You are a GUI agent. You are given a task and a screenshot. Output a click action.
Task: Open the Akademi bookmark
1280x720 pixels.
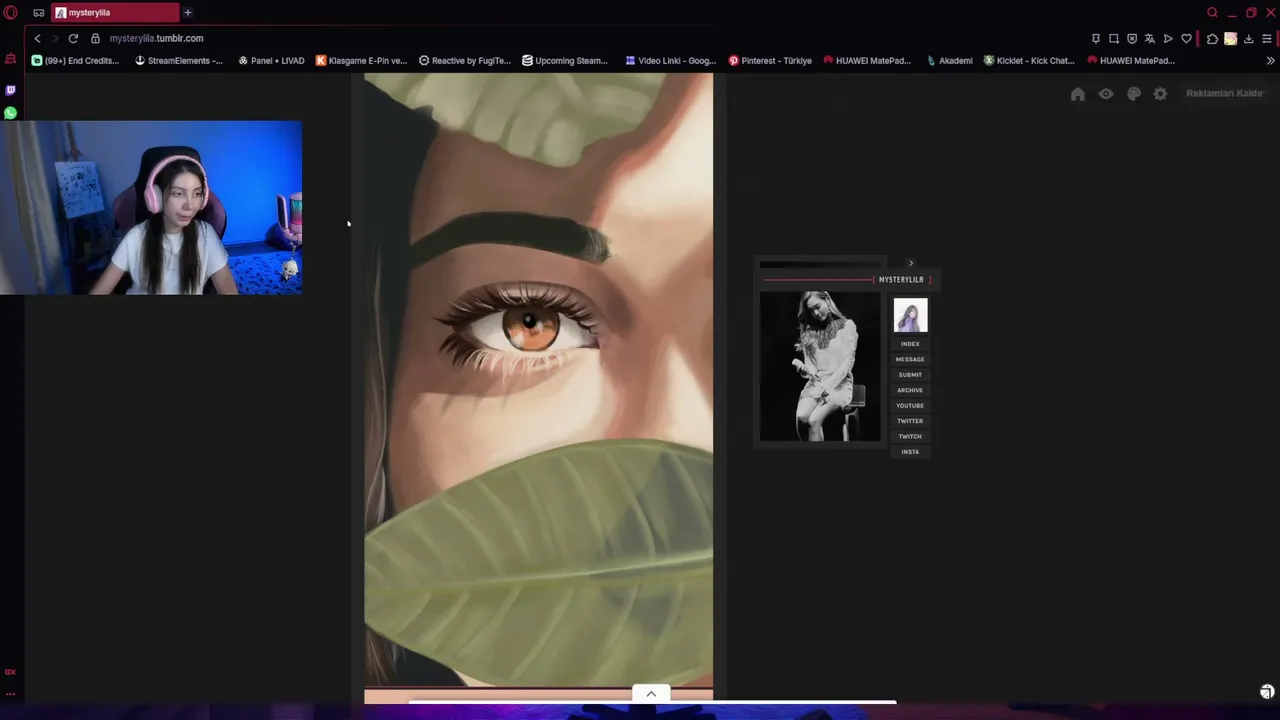(x=949, y=60)
